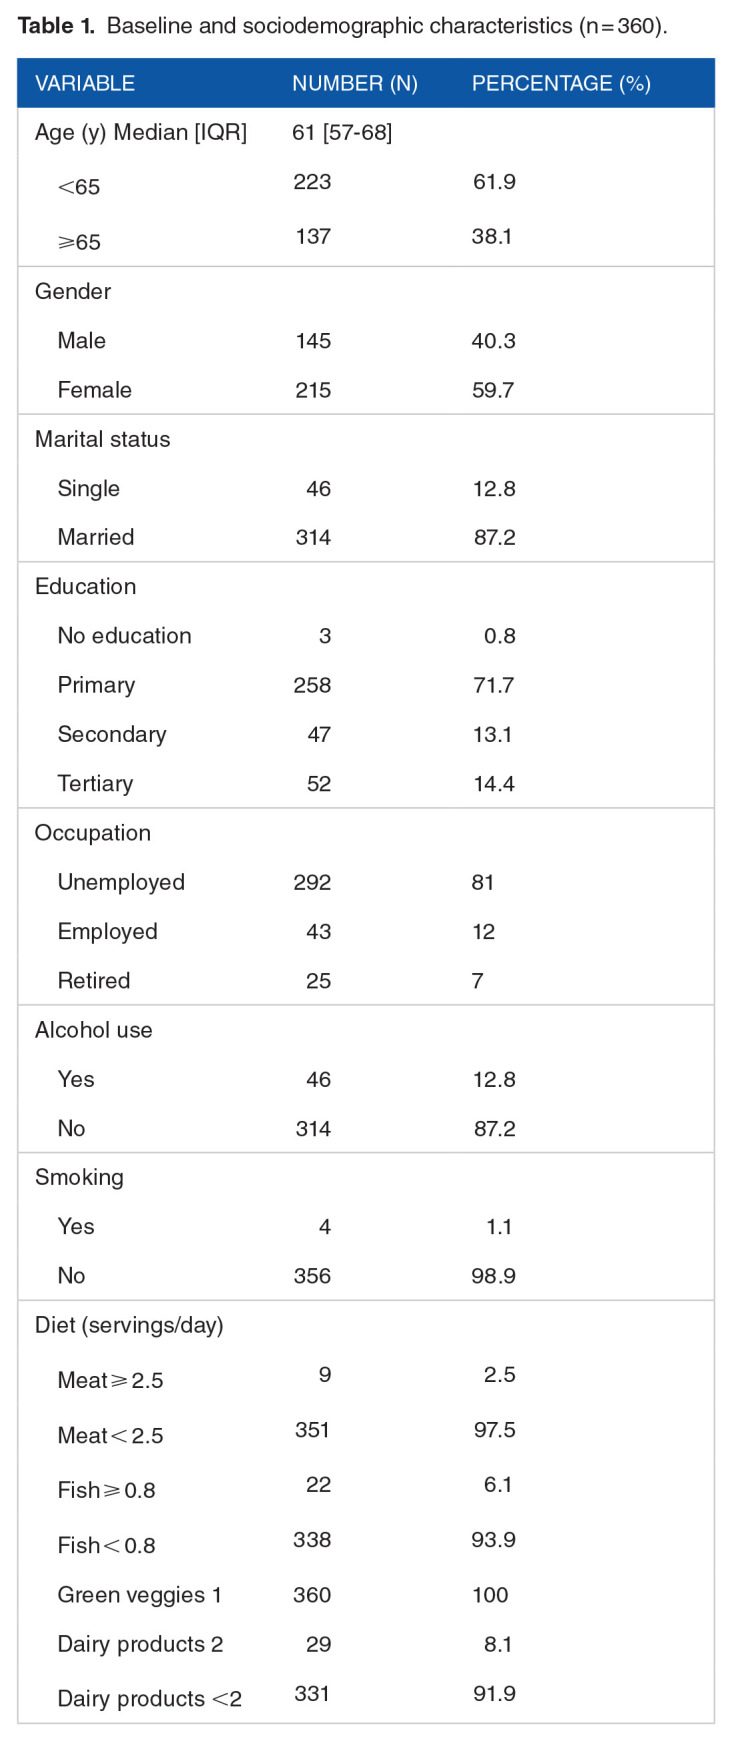Click the VARIABLE column header
Viewport: 732px width, 1741px height.
[x=85, y=83]
